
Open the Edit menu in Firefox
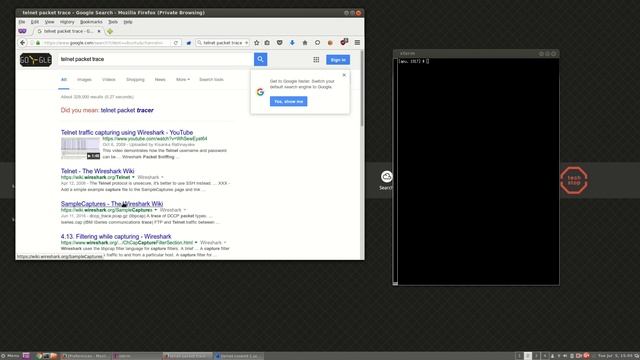[x=35, y=22]
